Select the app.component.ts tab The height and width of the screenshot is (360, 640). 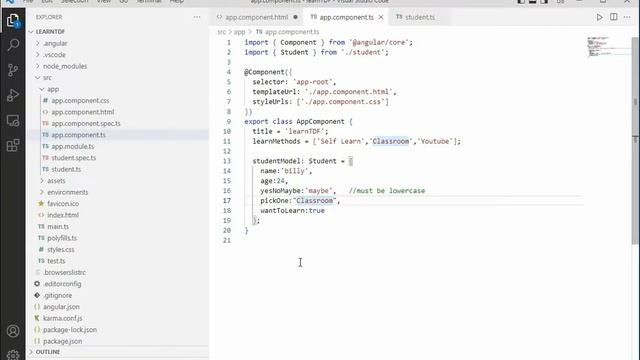(x=346, y=17)
